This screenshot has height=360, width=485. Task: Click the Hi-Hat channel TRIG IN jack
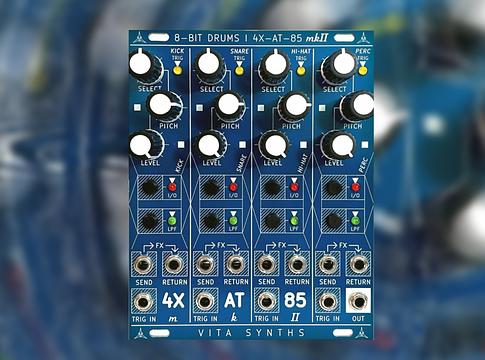point(266,302)
